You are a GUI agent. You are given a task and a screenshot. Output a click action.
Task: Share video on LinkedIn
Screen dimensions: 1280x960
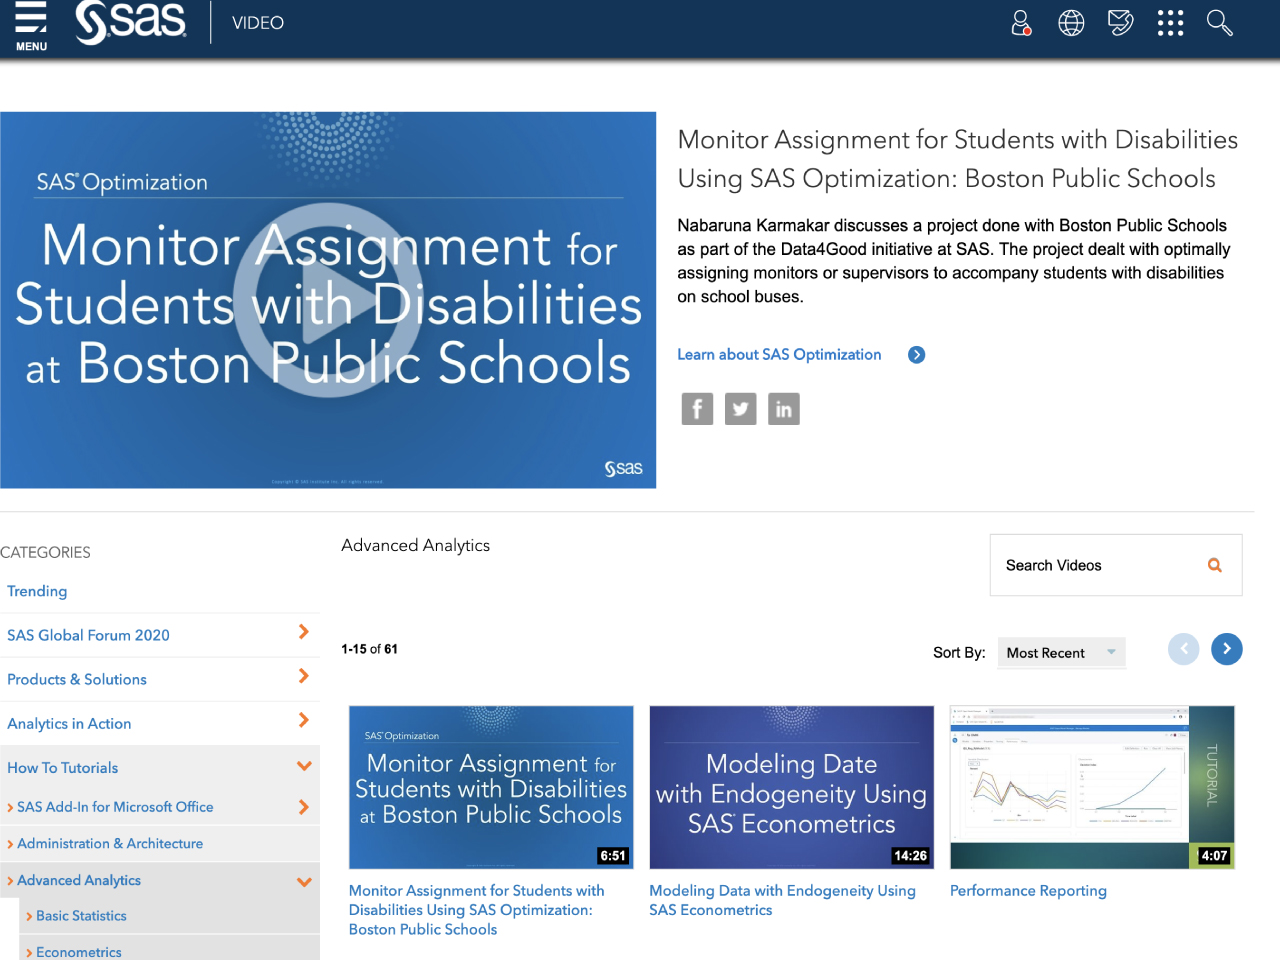pyautogui.click(x=784, y=409)
